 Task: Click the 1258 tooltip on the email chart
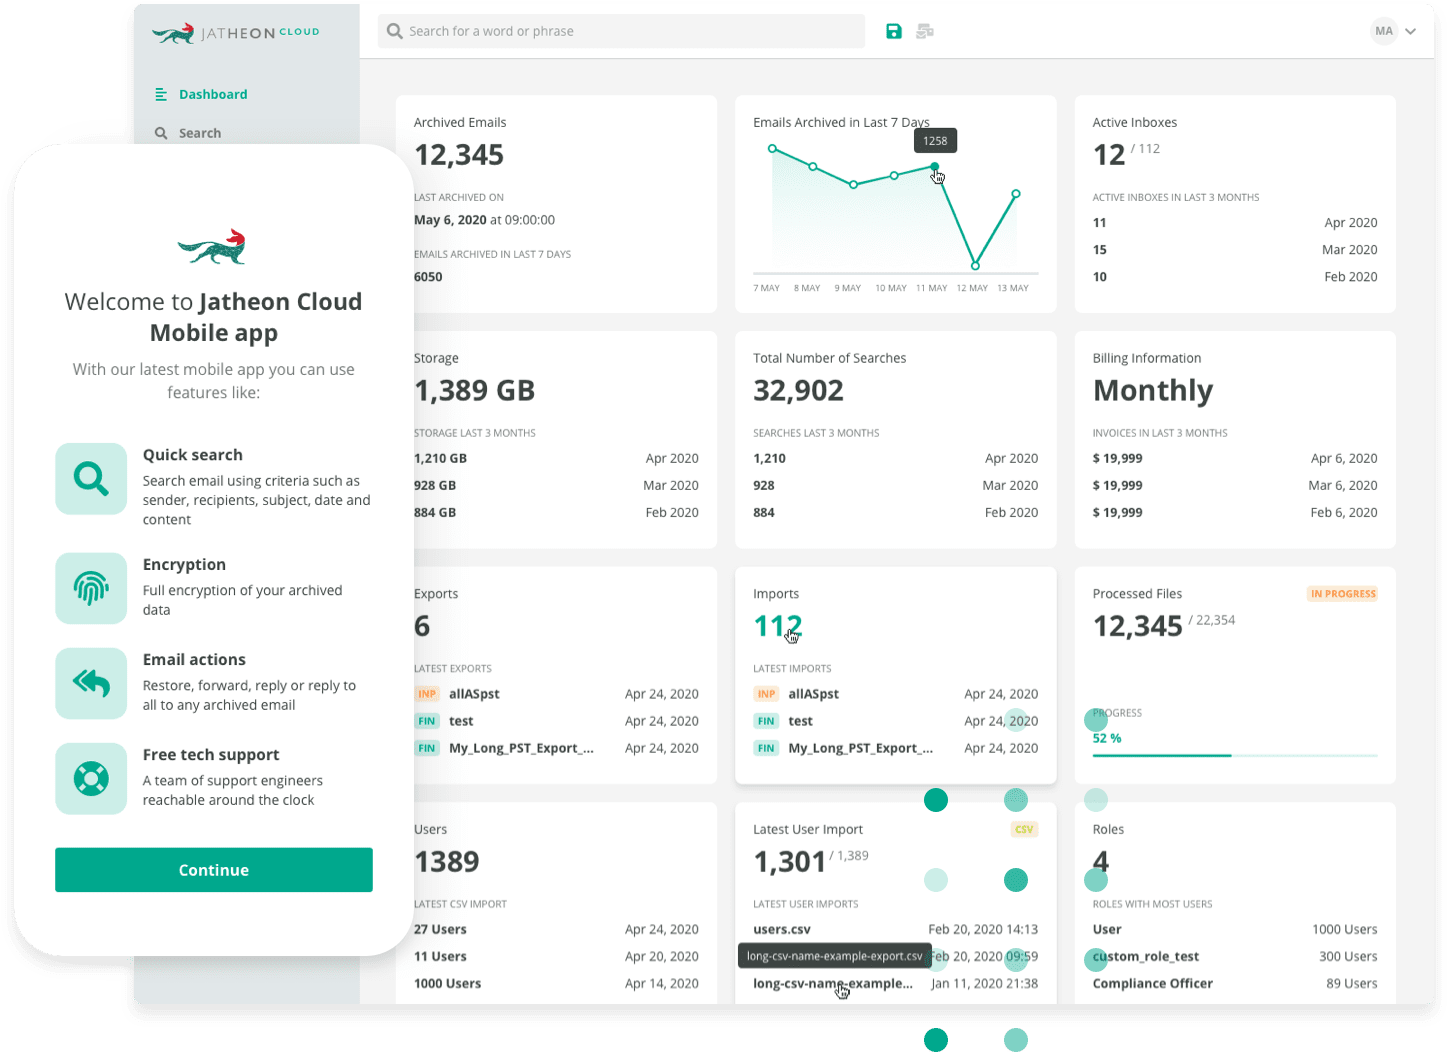936,141
